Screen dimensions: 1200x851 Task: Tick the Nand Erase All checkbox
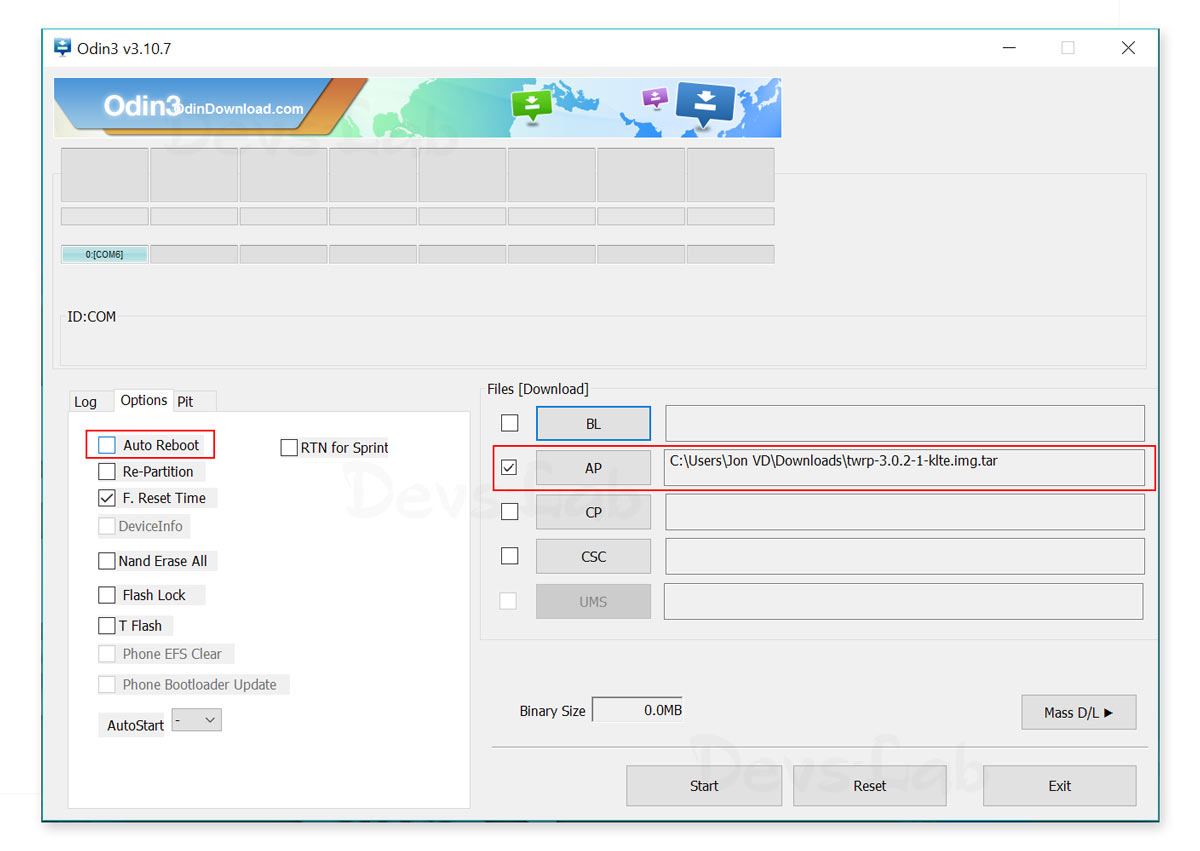coord(107,561)
